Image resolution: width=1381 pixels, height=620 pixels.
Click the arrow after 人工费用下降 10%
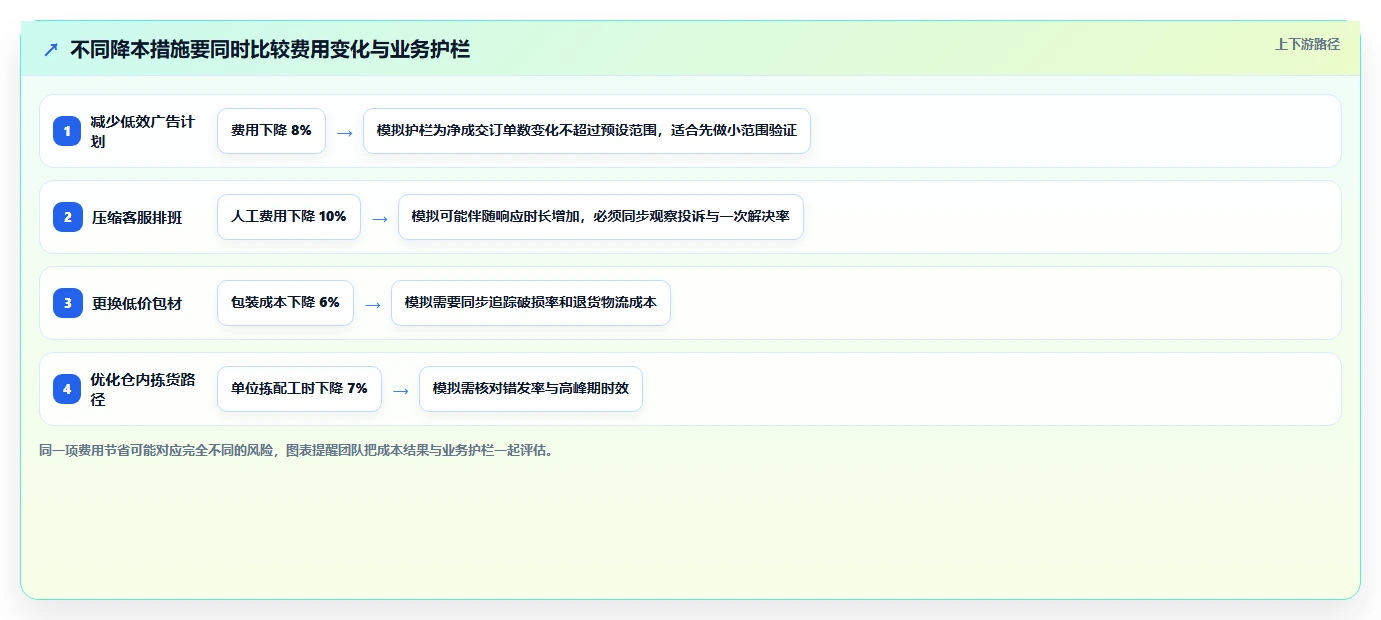coord(379,218)
